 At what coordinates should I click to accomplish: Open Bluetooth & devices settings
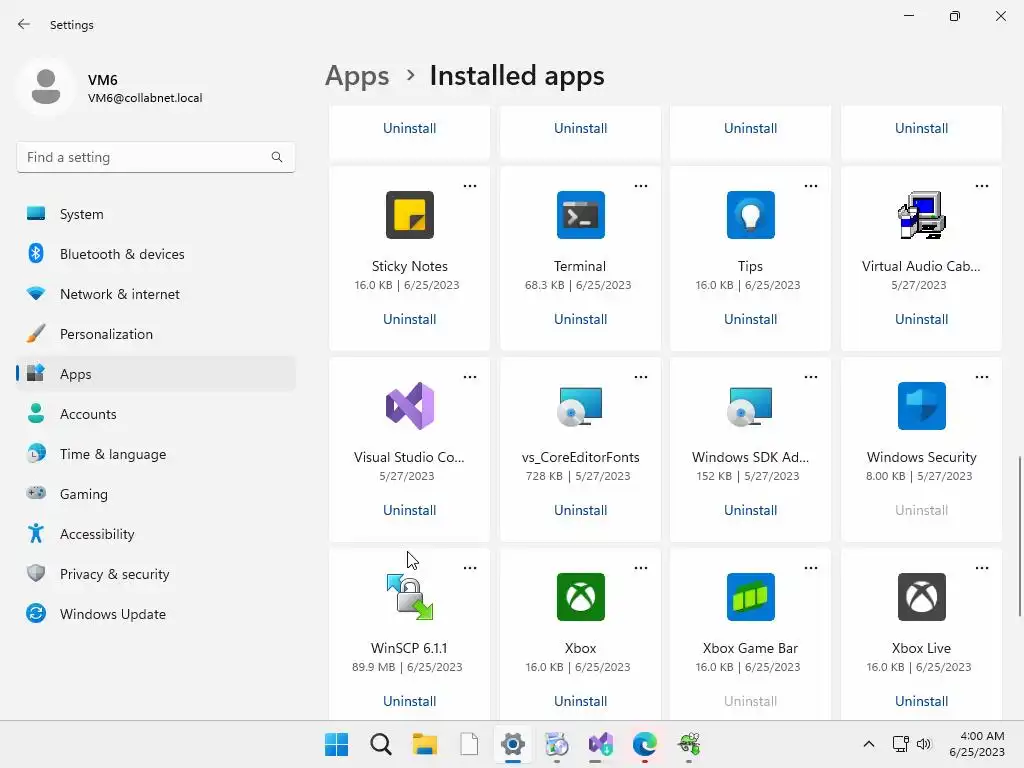pyautogui.click(x=156, y=254)
